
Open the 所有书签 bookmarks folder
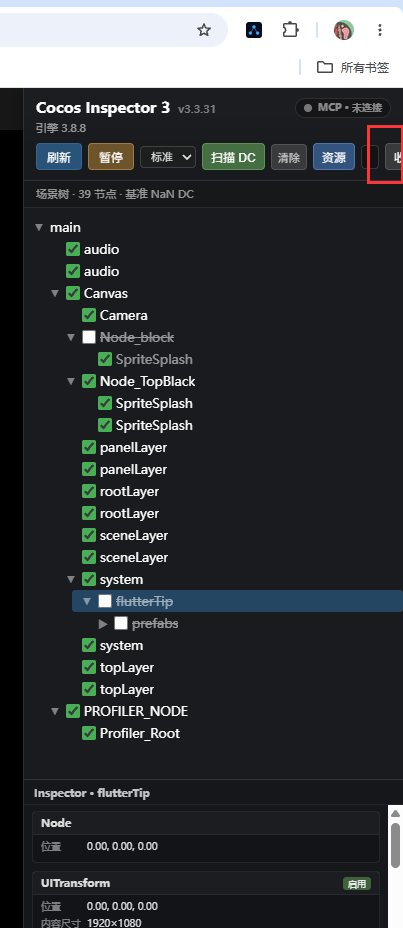pyautogui.click(x=353, y=67)
